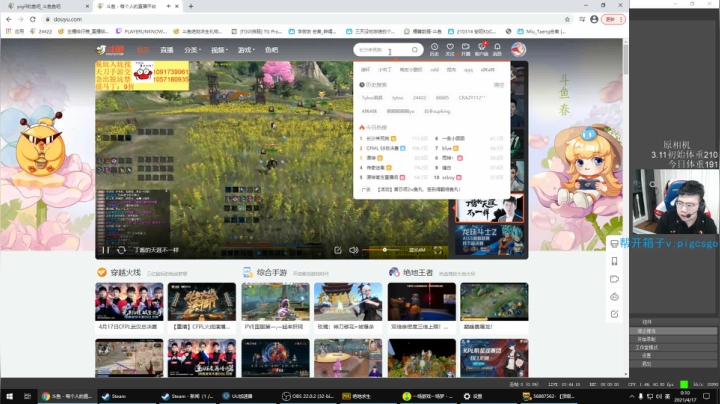Open hot search entry 一条小团团
The height and width of the screenshot is (404, 720).
(453, 138)
